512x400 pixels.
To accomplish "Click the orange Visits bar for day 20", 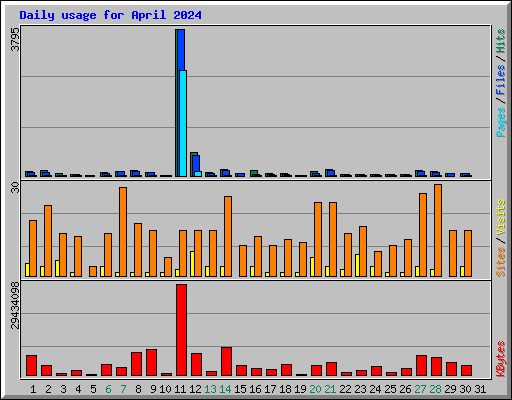I will 318,239.
